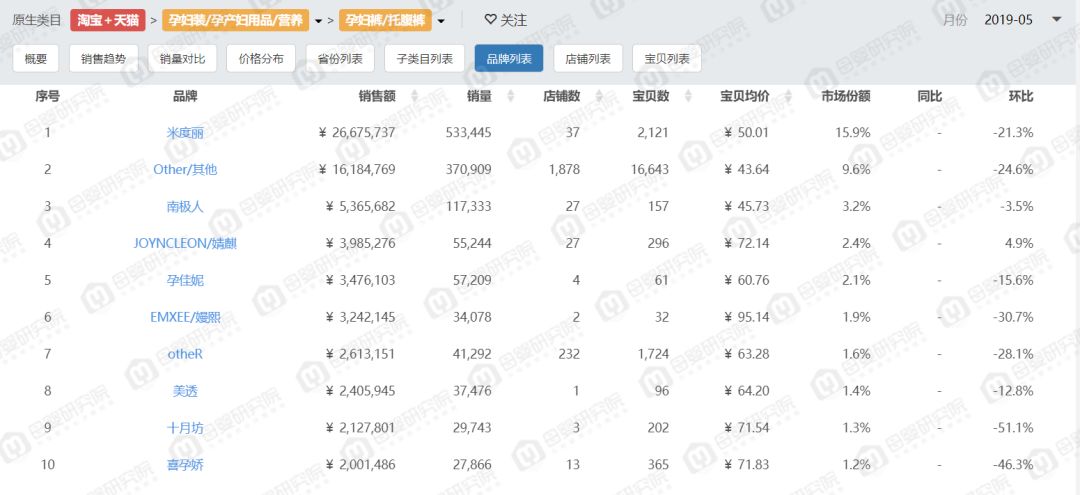Open the JOYNCLEON/婧麒 brand link
This screenshot has height=495, width=1080.
(x=185, y=243)
